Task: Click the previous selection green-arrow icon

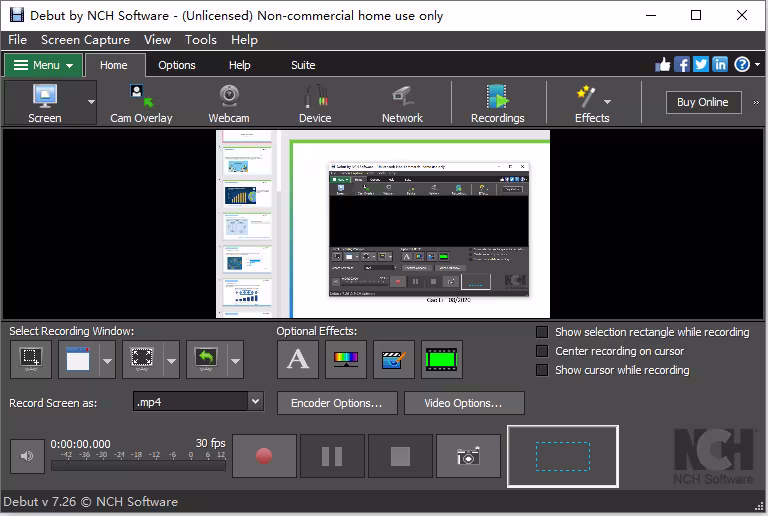Action: click(206, 360)
